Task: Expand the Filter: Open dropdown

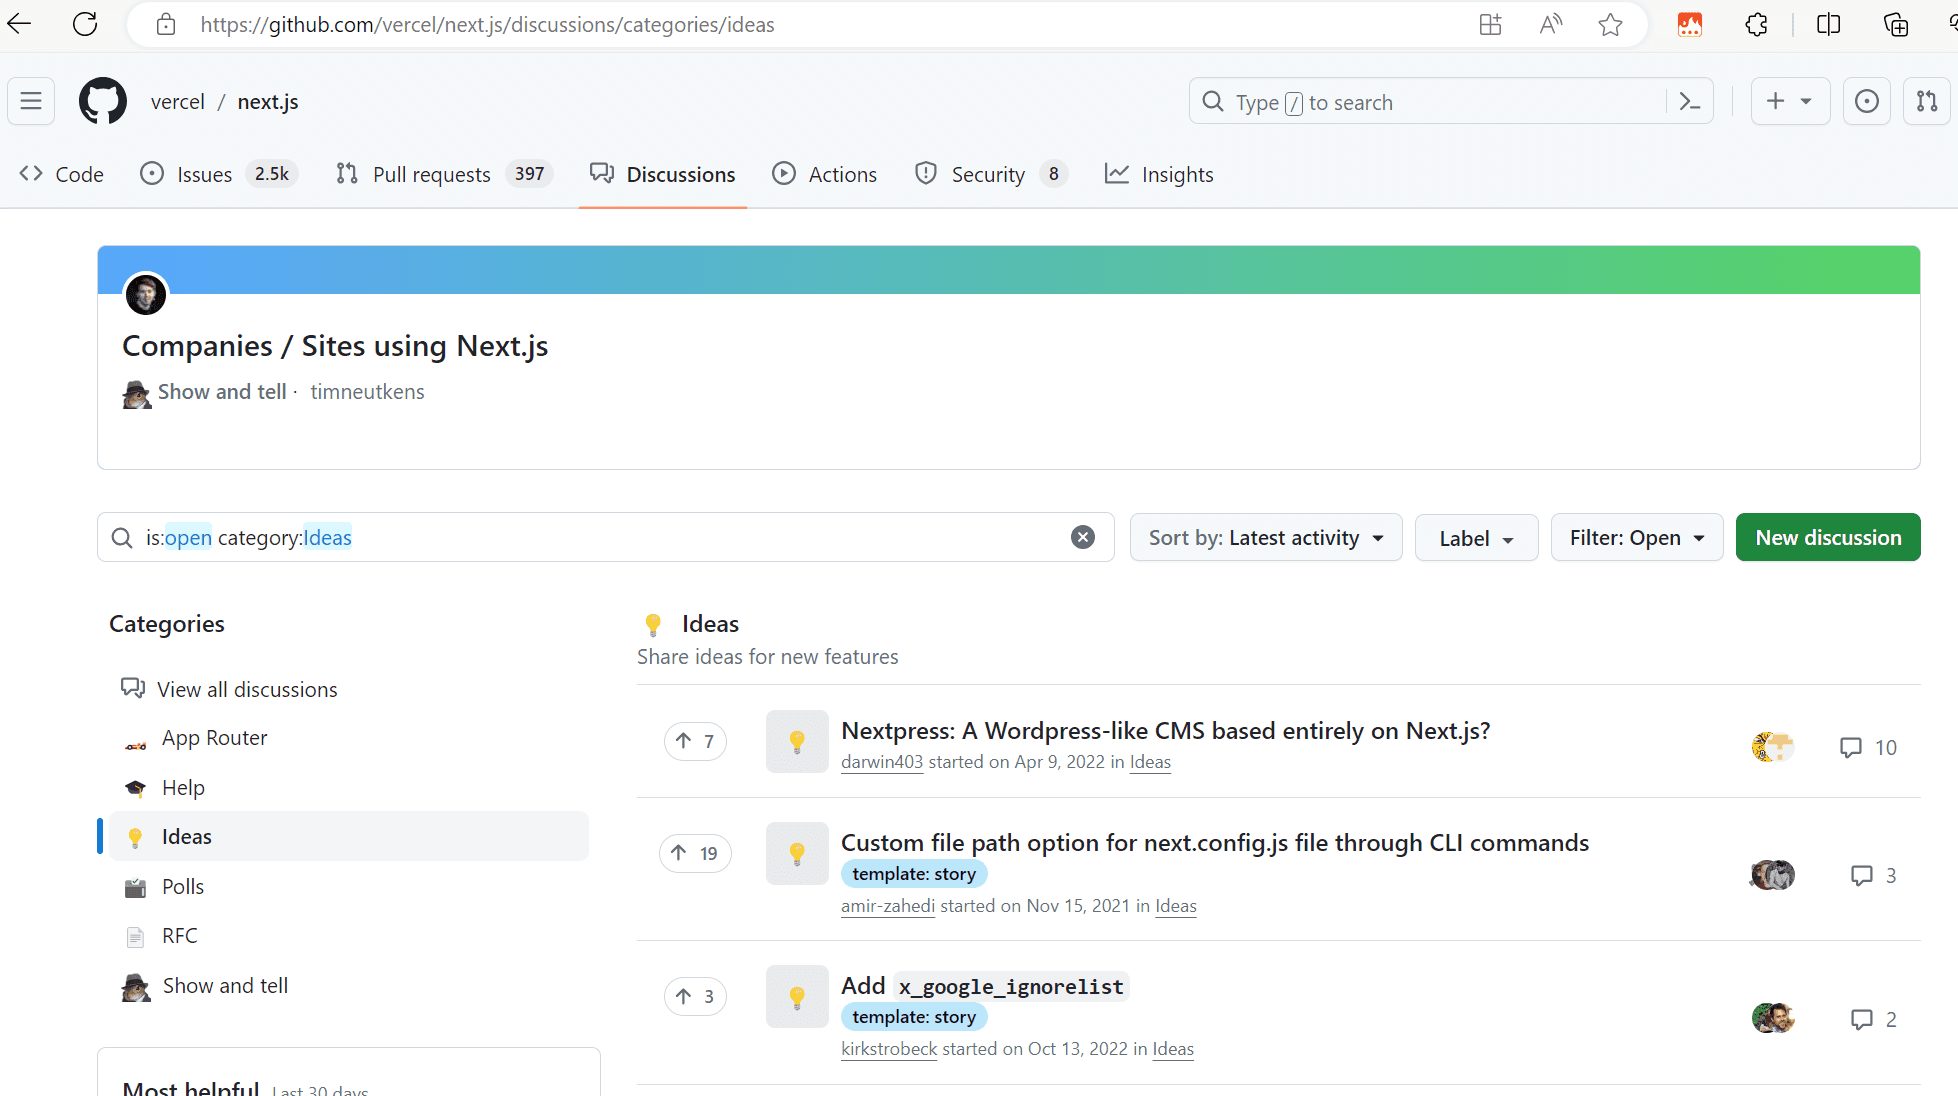Action: click(x=1636, y=538)
